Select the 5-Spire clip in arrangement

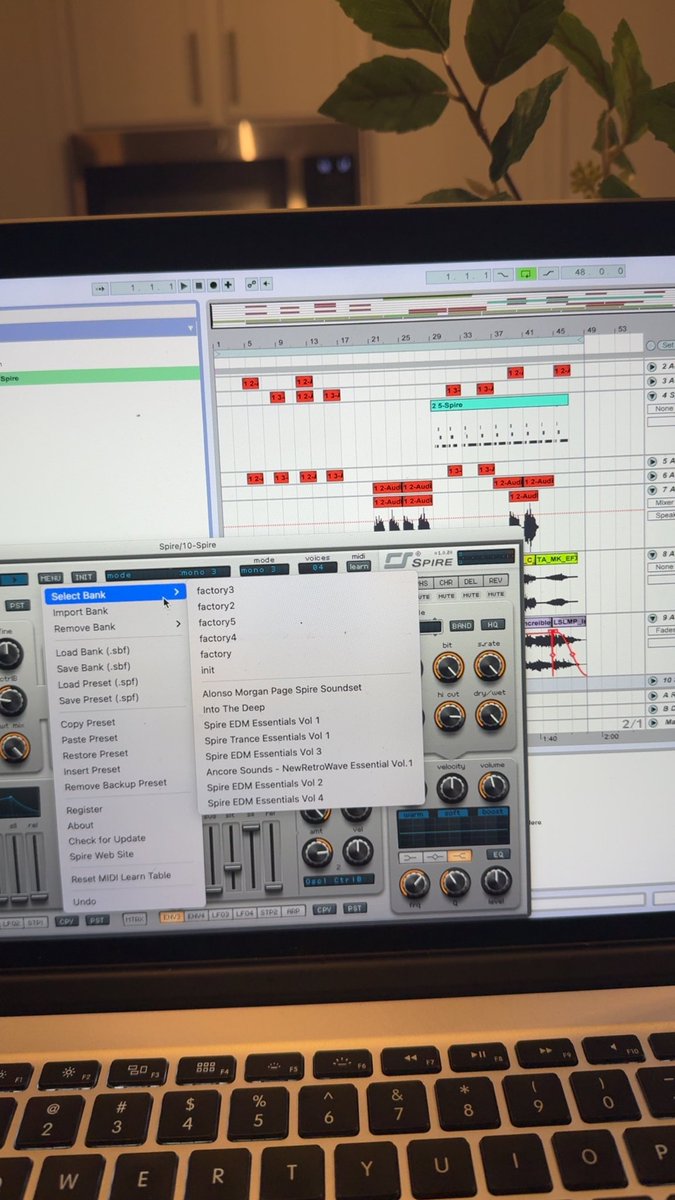[499, 401]
